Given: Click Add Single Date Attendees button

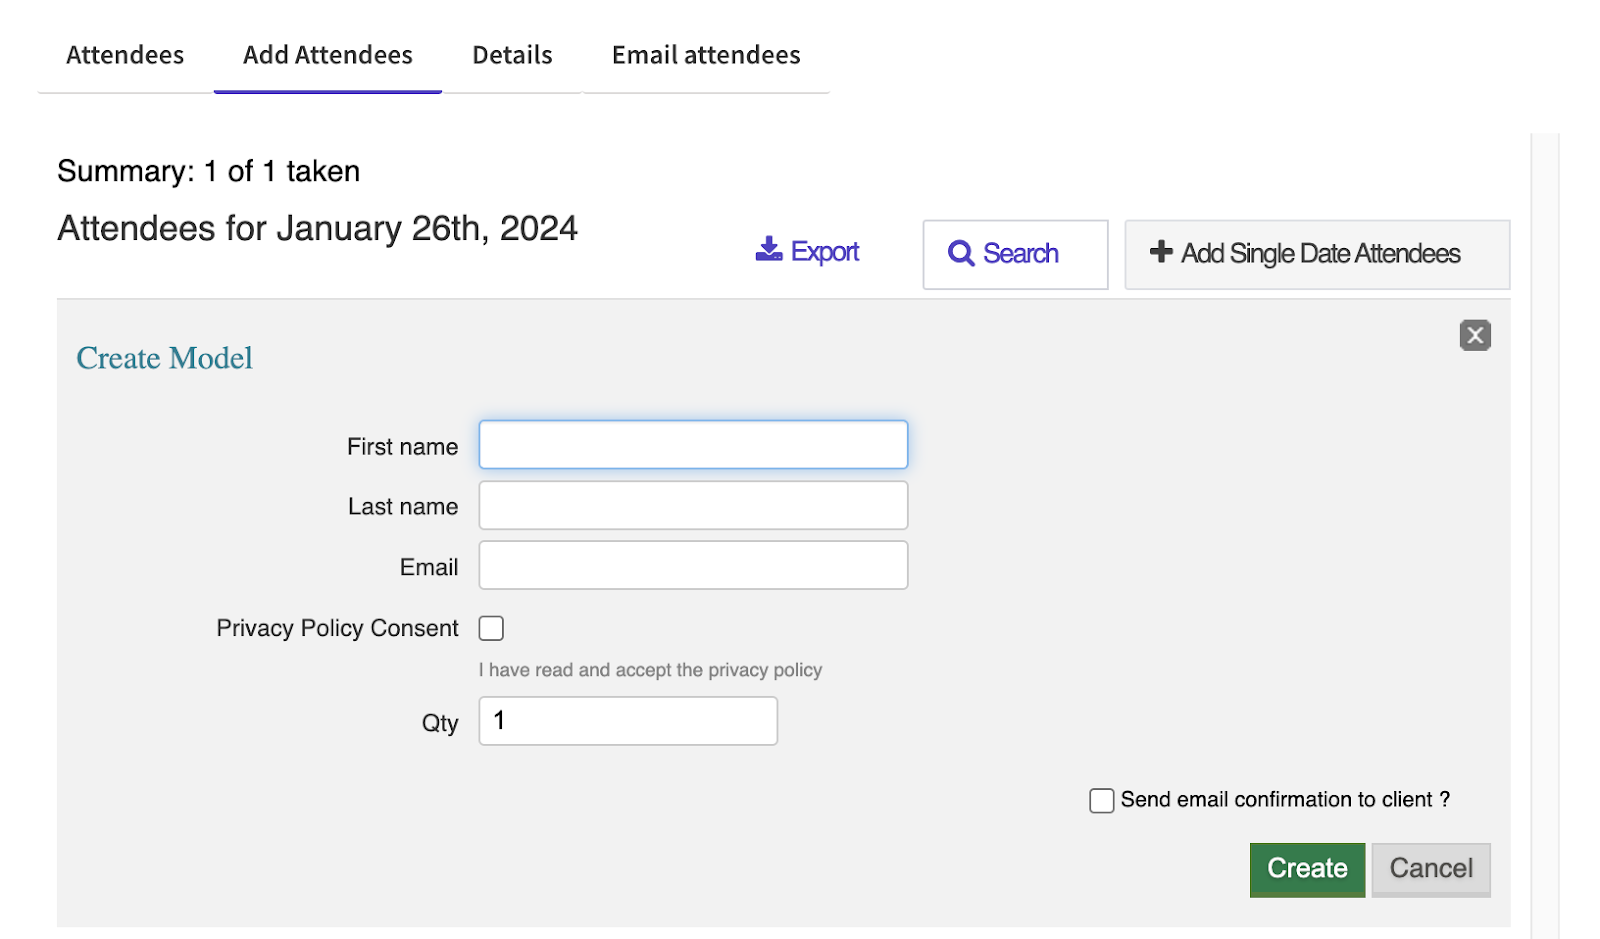Looking at the screenshot, I should 1317,254.
